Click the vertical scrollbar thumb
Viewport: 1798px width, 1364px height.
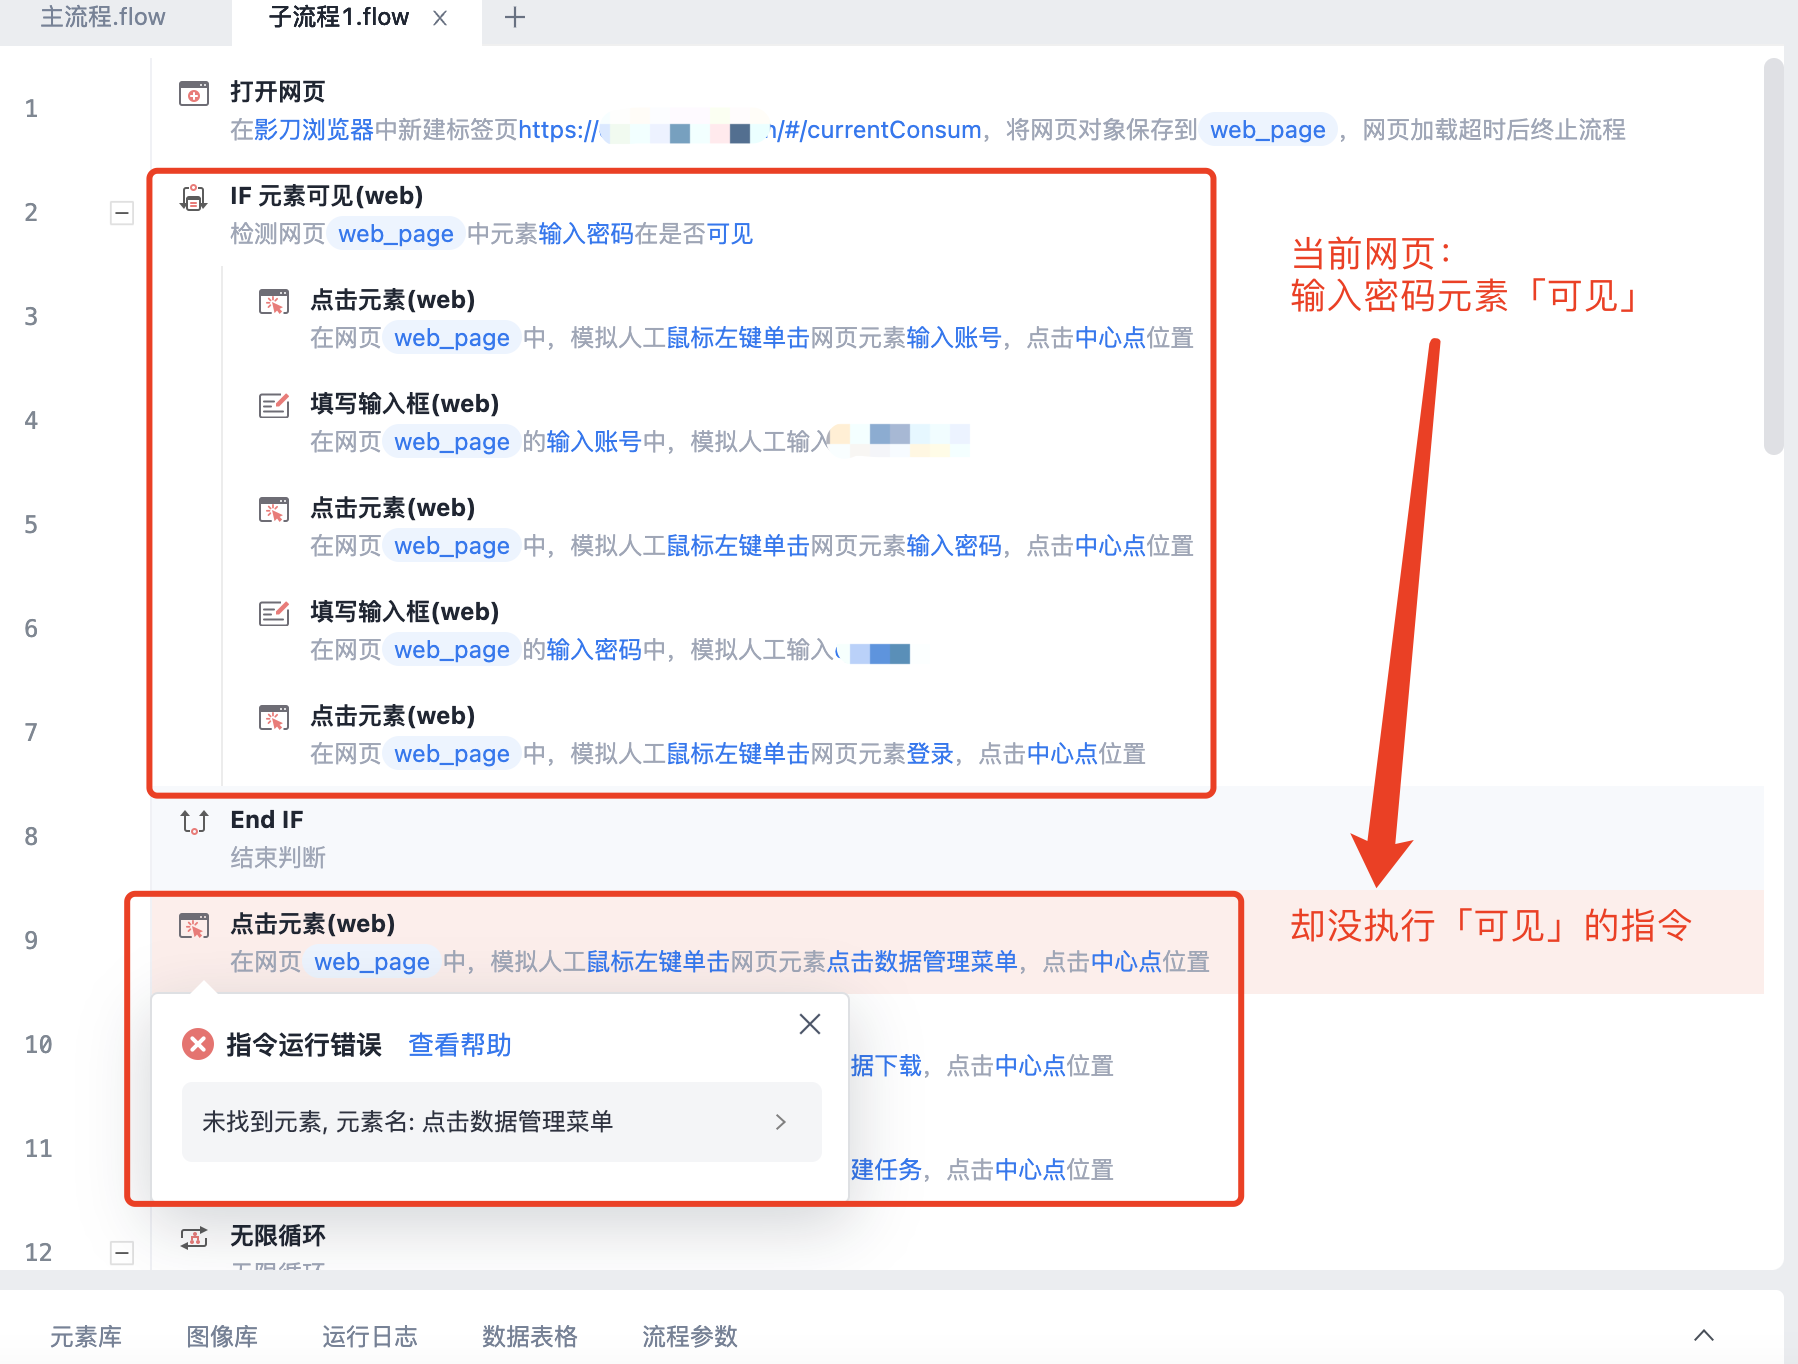1773,256
